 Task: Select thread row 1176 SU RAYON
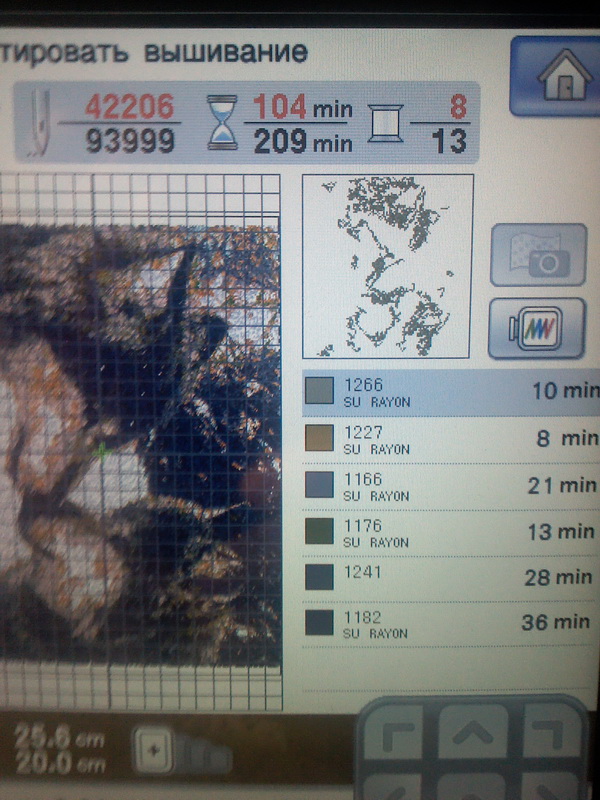tap(451, 532)
